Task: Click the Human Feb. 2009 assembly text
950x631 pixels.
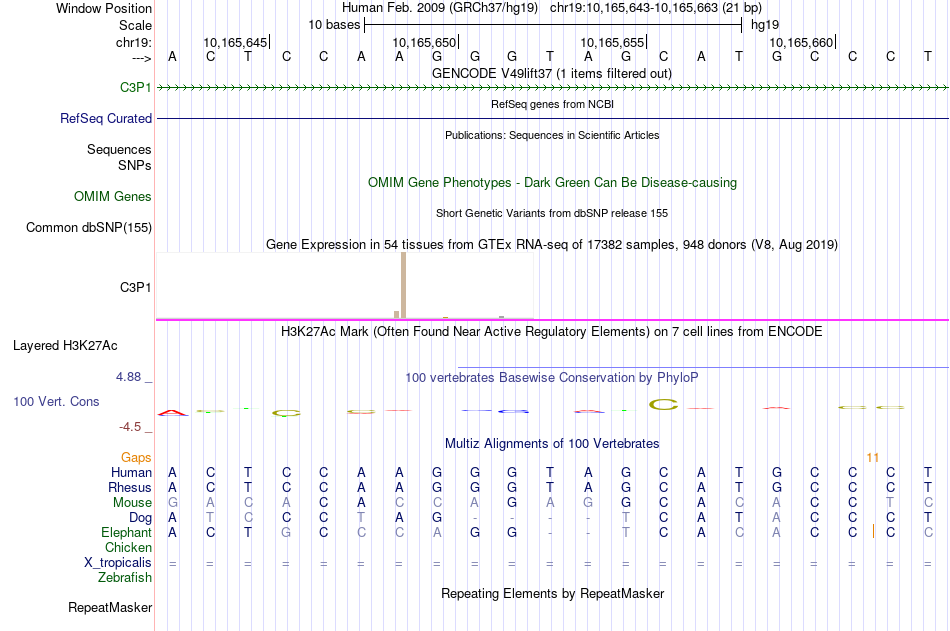Action: point(440,8)
